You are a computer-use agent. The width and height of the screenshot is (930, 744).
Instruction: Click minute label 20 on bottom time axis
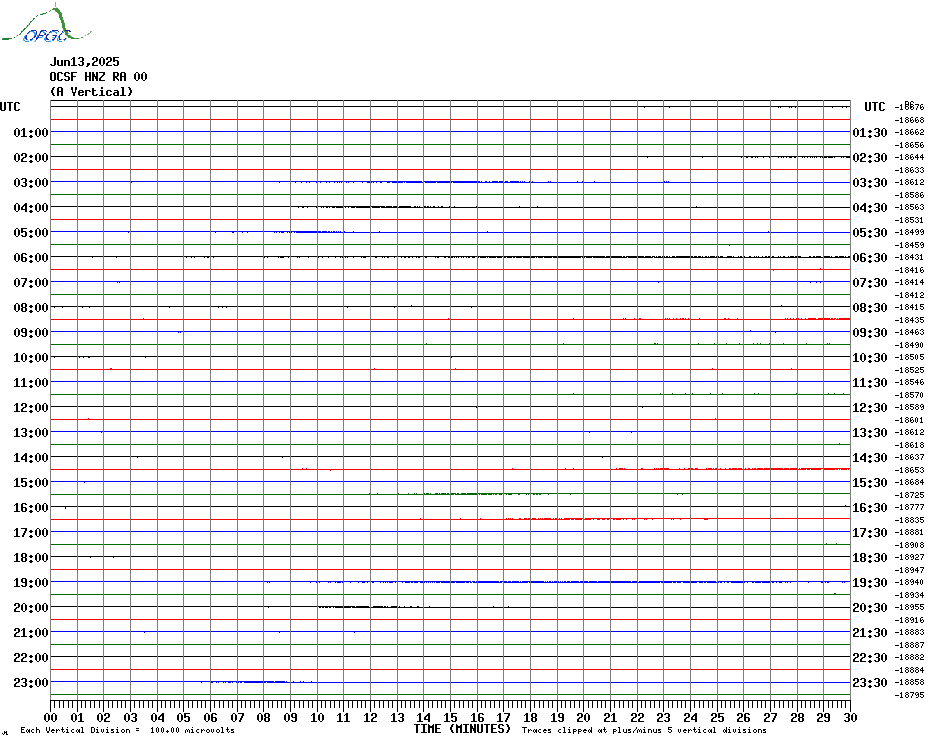tap(584, 718)
